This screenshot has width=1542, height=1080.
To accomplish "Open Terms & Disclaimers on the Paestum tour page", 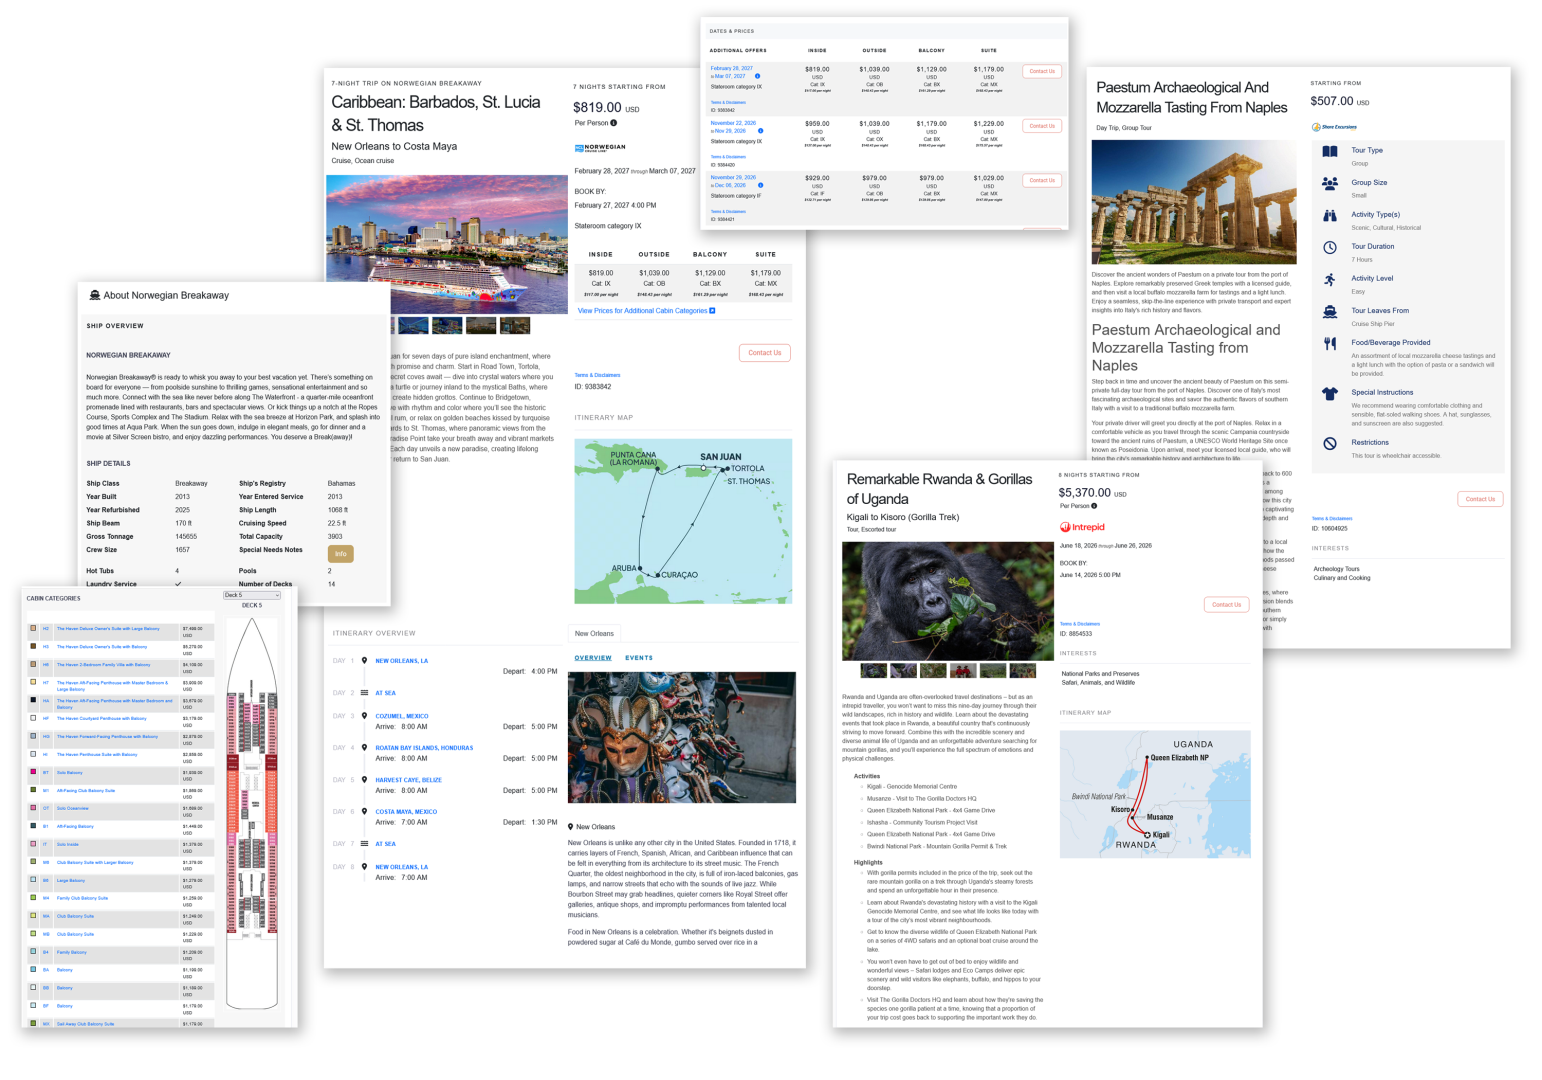I will coord(1331,518).
